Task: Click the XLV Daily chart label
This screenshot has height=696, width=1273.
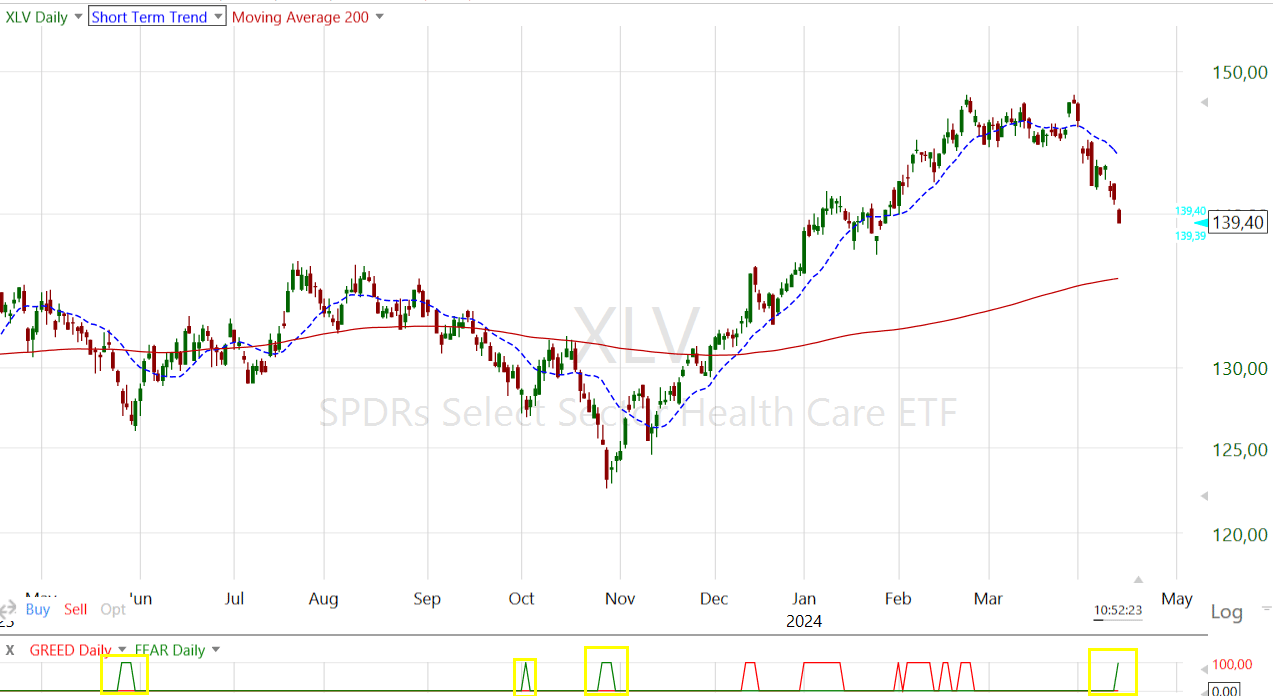Action: point(36,17)
